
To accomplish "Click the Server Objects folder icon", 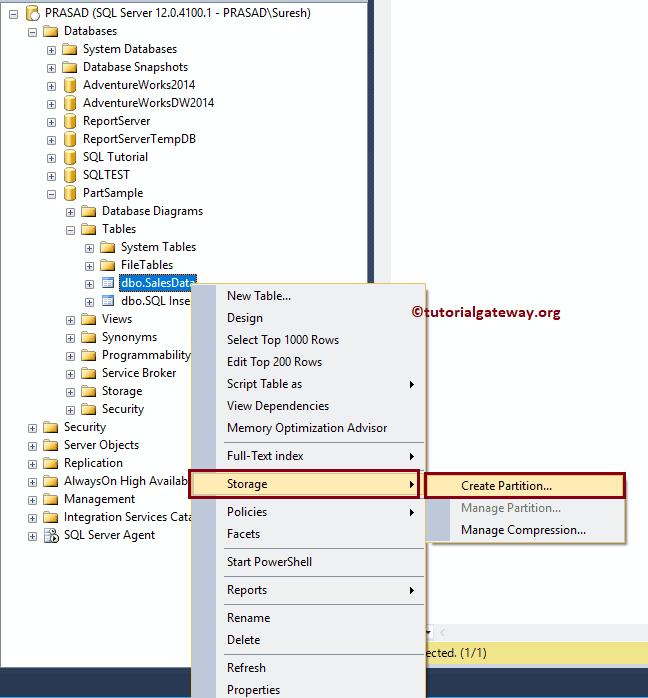I will [50, 445].
